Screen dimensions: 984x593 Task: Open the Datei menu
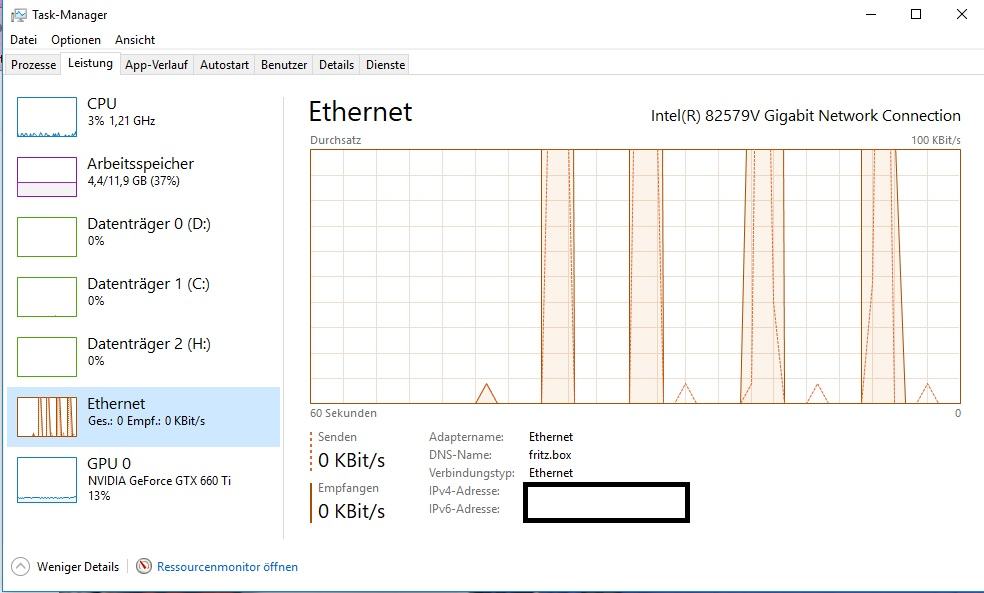click(x=23, y=40)
